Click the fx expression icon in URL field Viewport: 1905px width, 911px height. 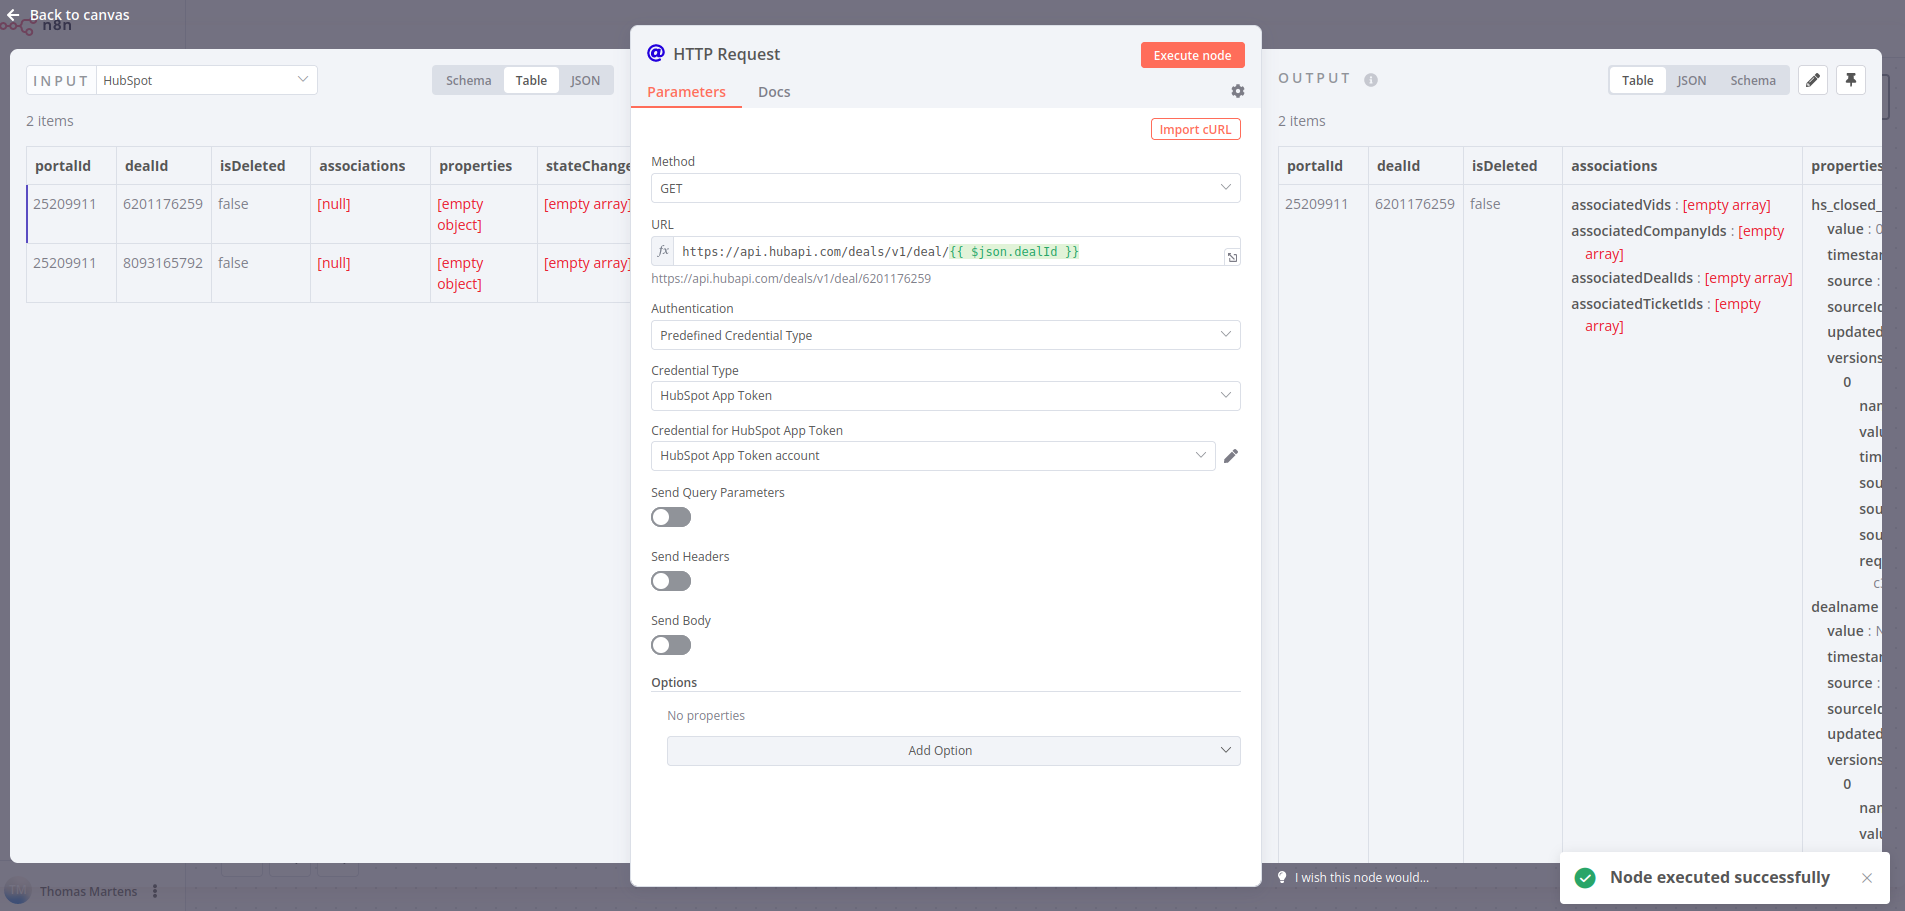pyautogui.click(x=663, y=251)
